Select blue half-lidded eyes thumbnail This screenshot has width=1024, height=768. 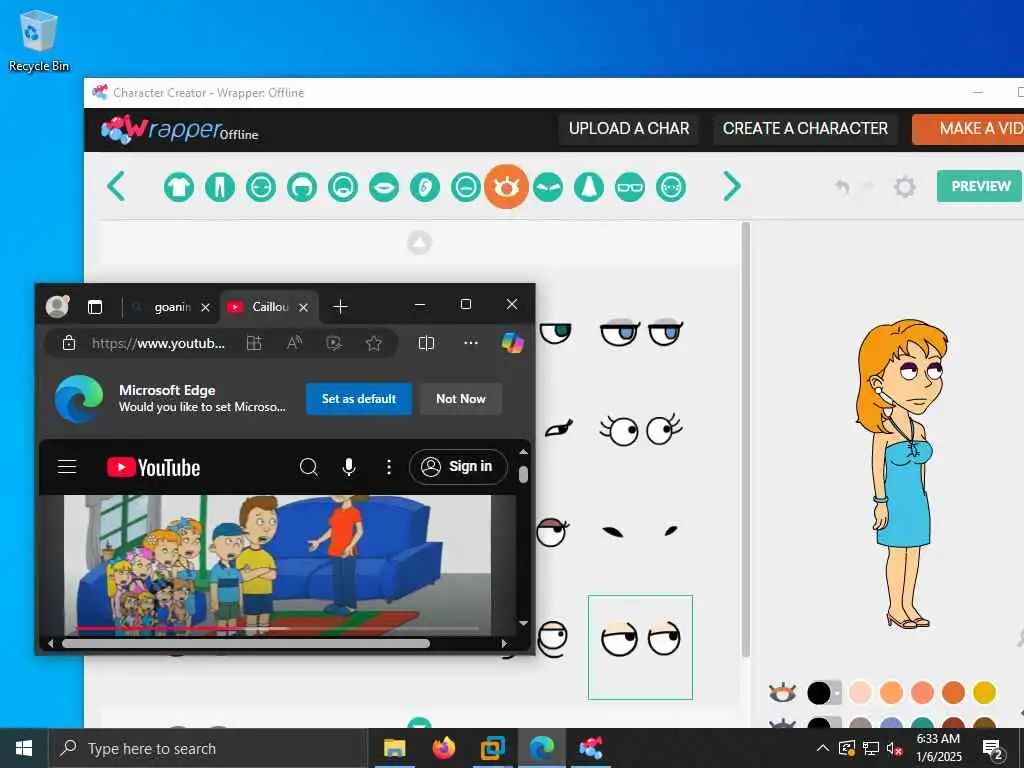[x=641, y=332]
